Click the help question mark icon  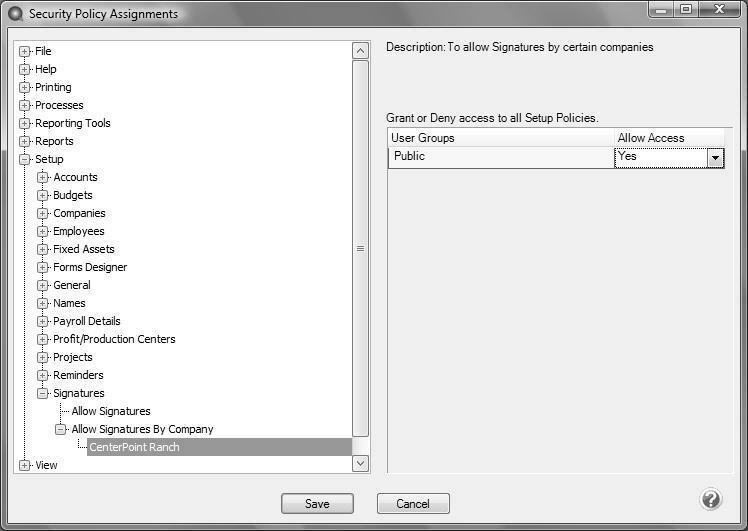point(711,500)
